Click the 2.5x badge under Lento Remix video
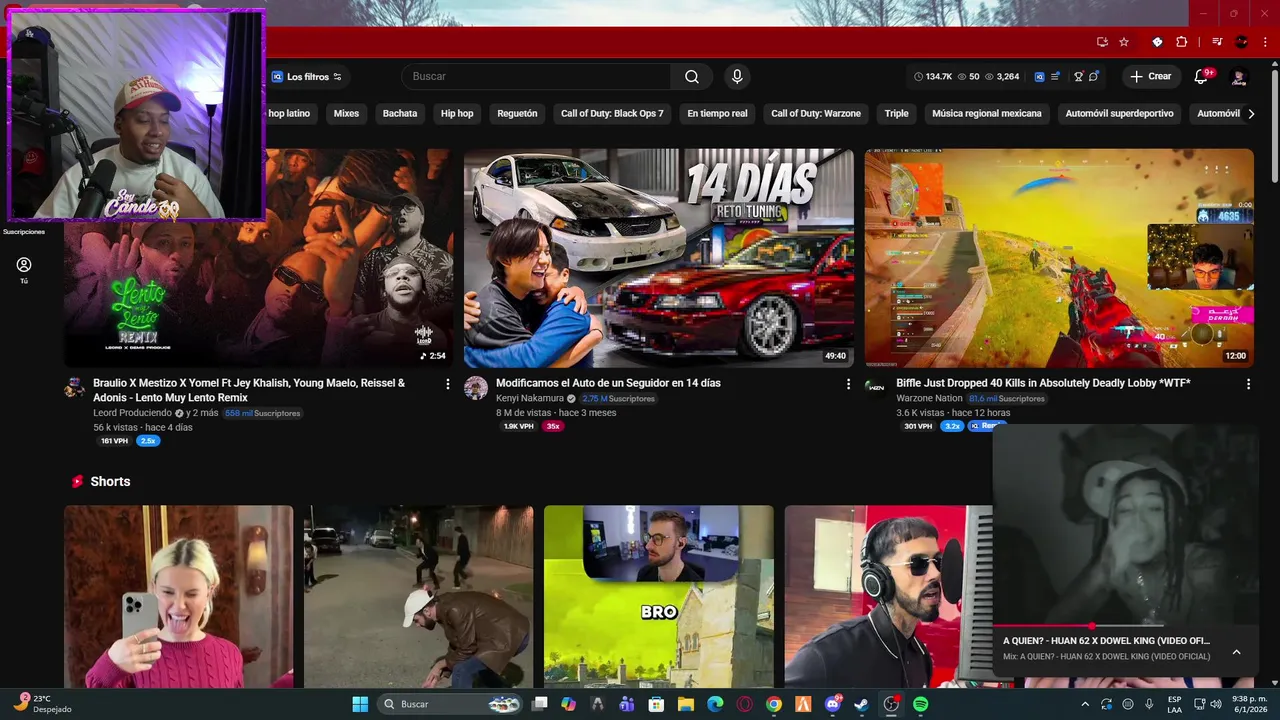The height and width of the screenshot is (720, 1280). 148,441
